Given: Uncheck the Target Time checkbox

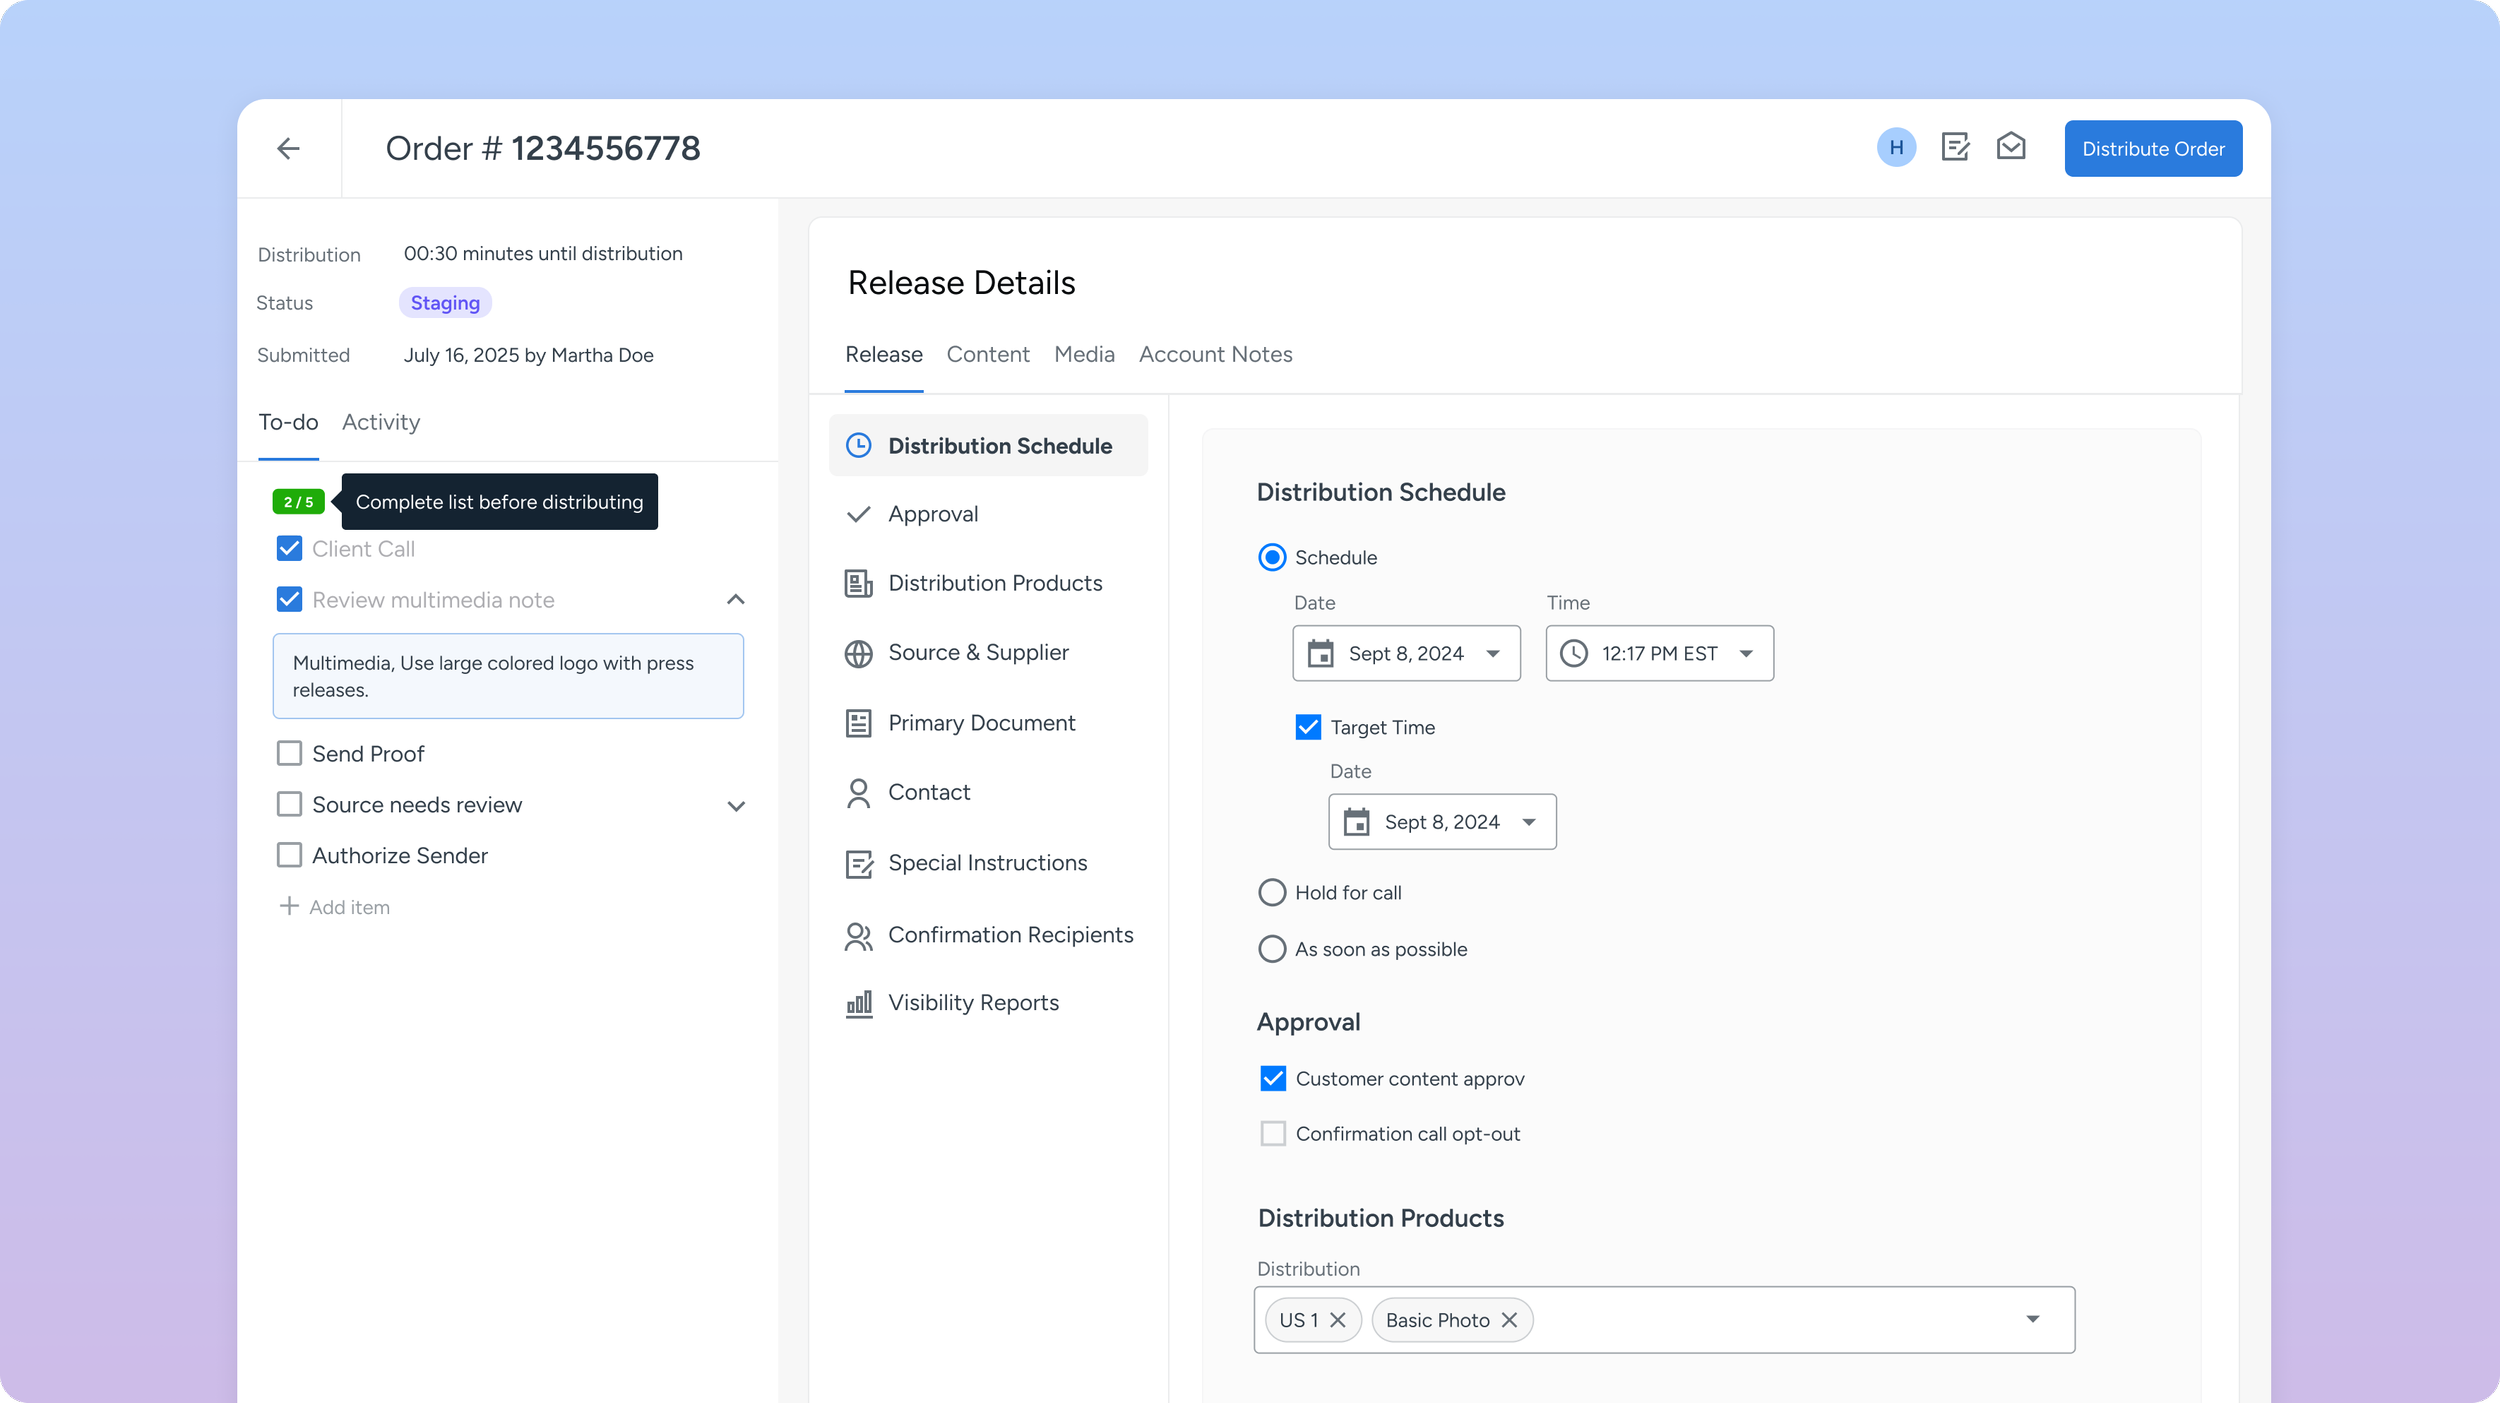Looking at the screenshot, I should click(1308, 727).
